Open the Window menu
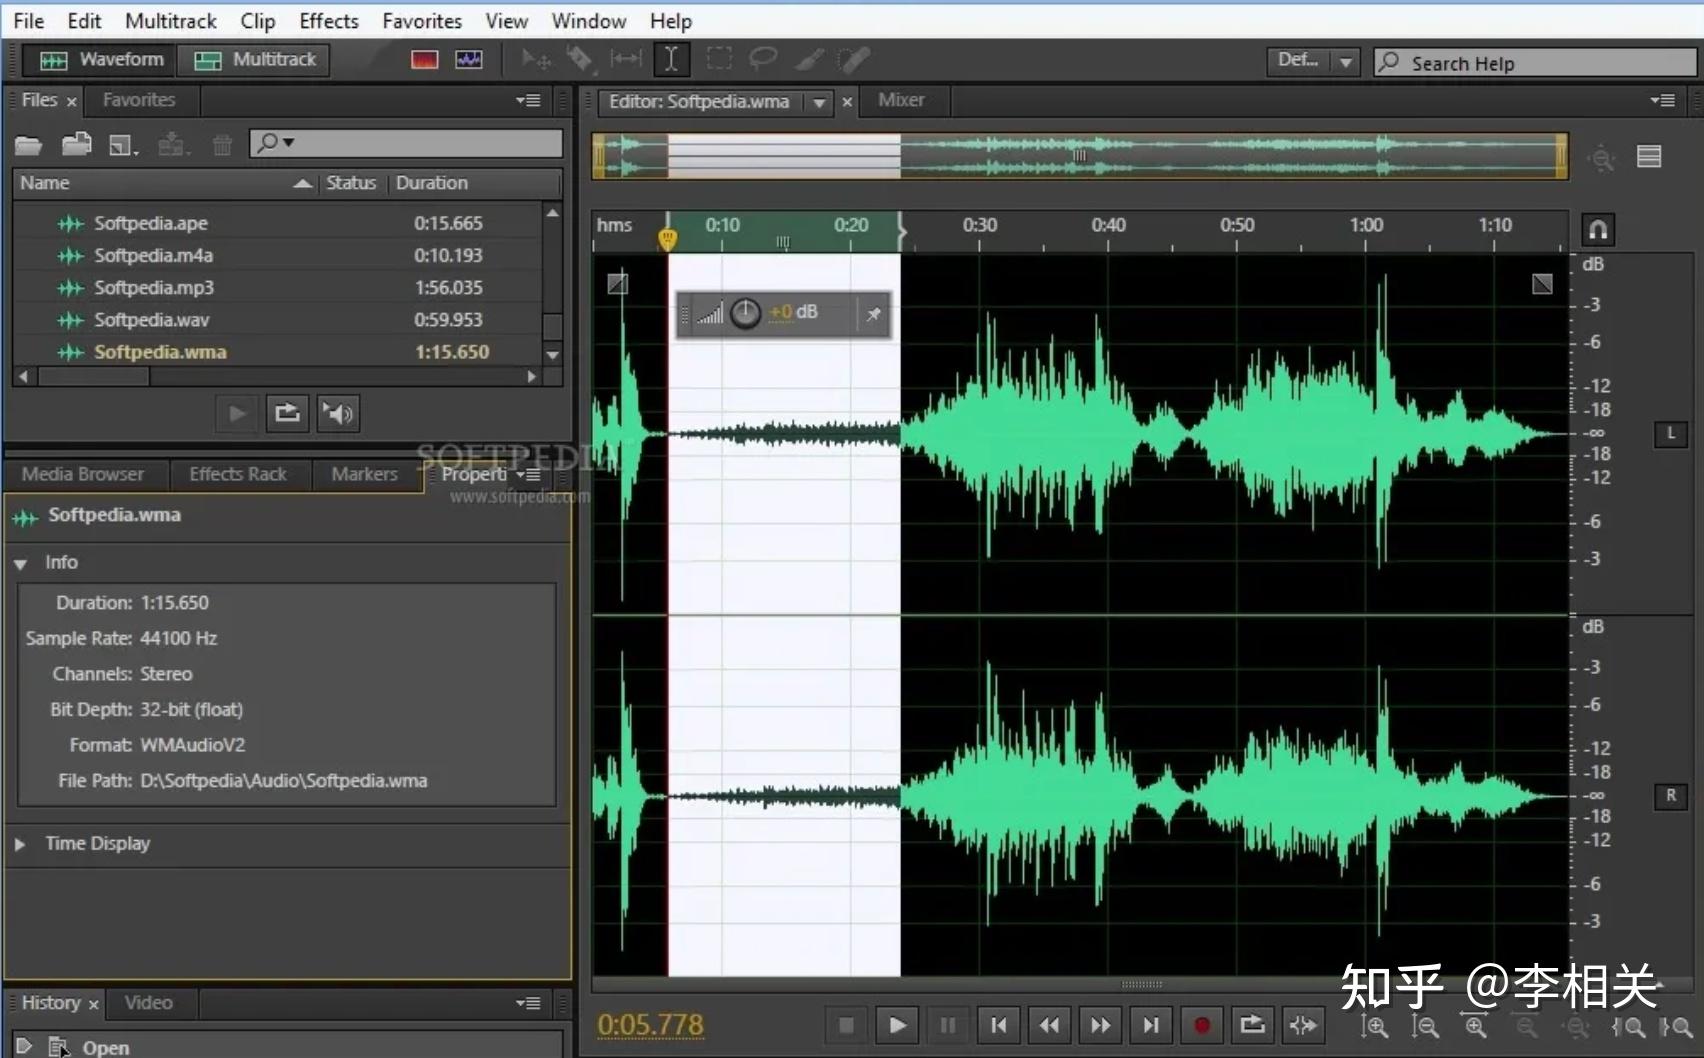Screen dimensions: 1704x1058 (x=588, y=21)
